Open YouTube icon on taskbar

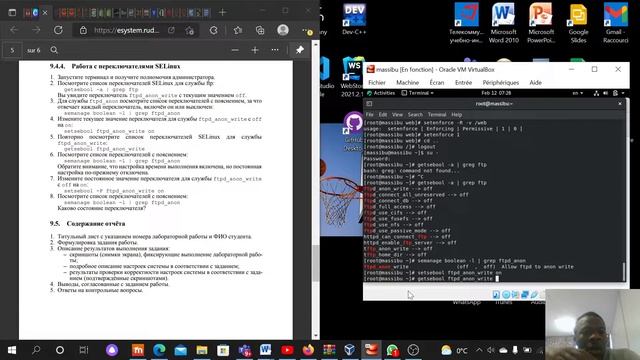pyautogui.click(x=287, y=350)
